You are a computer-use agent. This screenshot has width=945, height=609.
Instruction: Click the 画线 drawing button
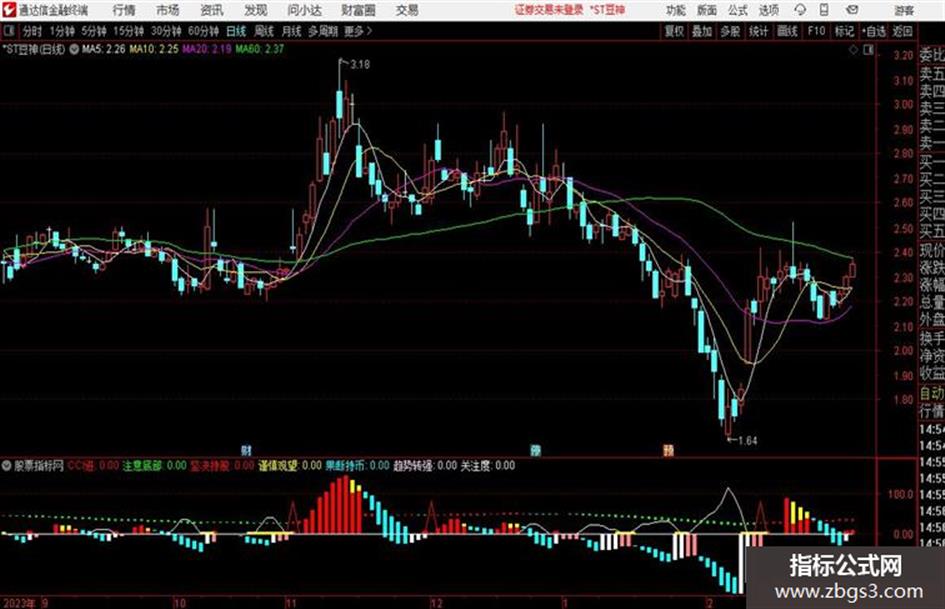(x=787, y=31)
